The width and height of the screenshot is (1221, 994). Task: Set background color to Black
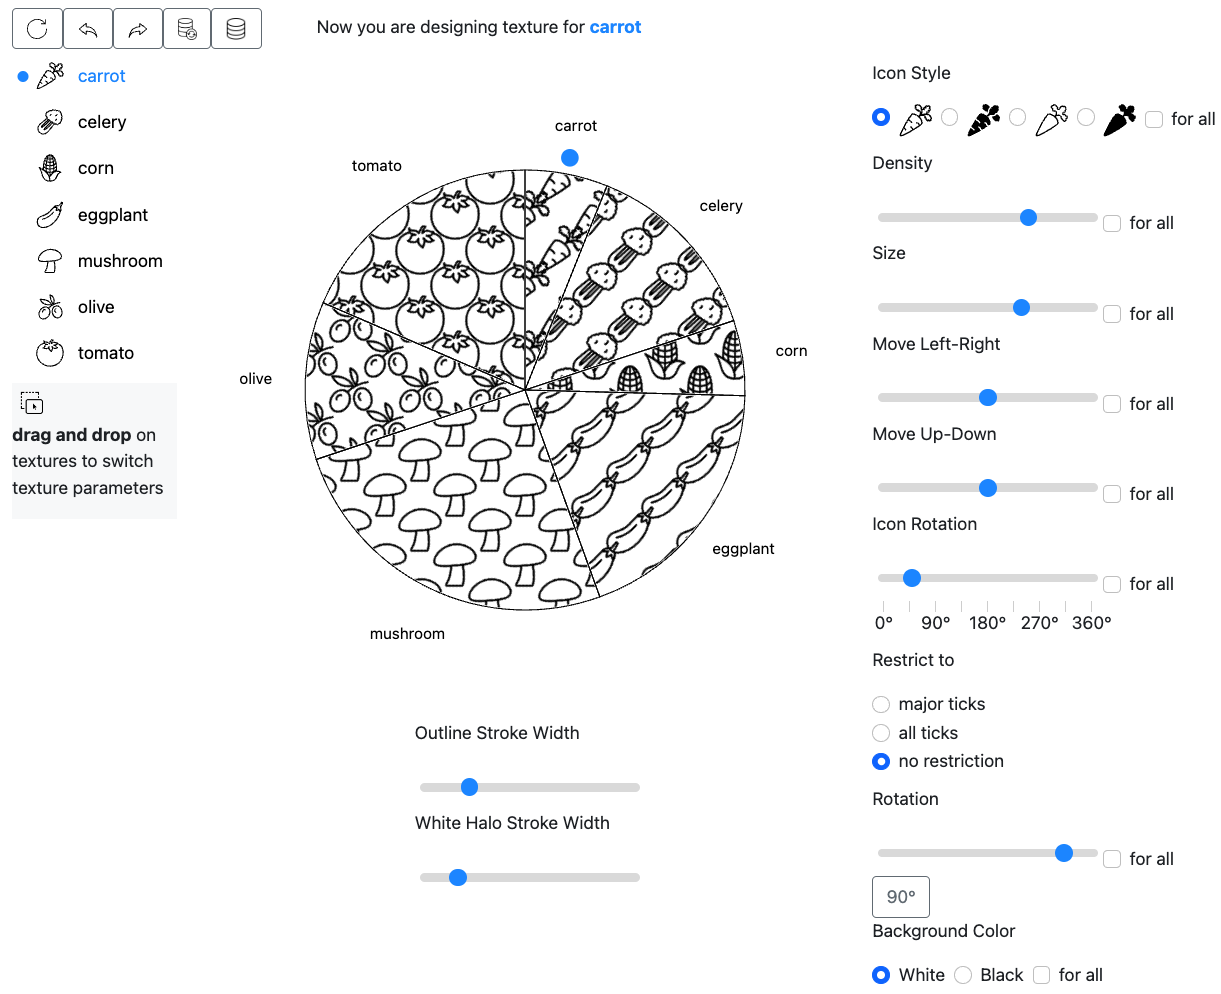click(963, 975)
